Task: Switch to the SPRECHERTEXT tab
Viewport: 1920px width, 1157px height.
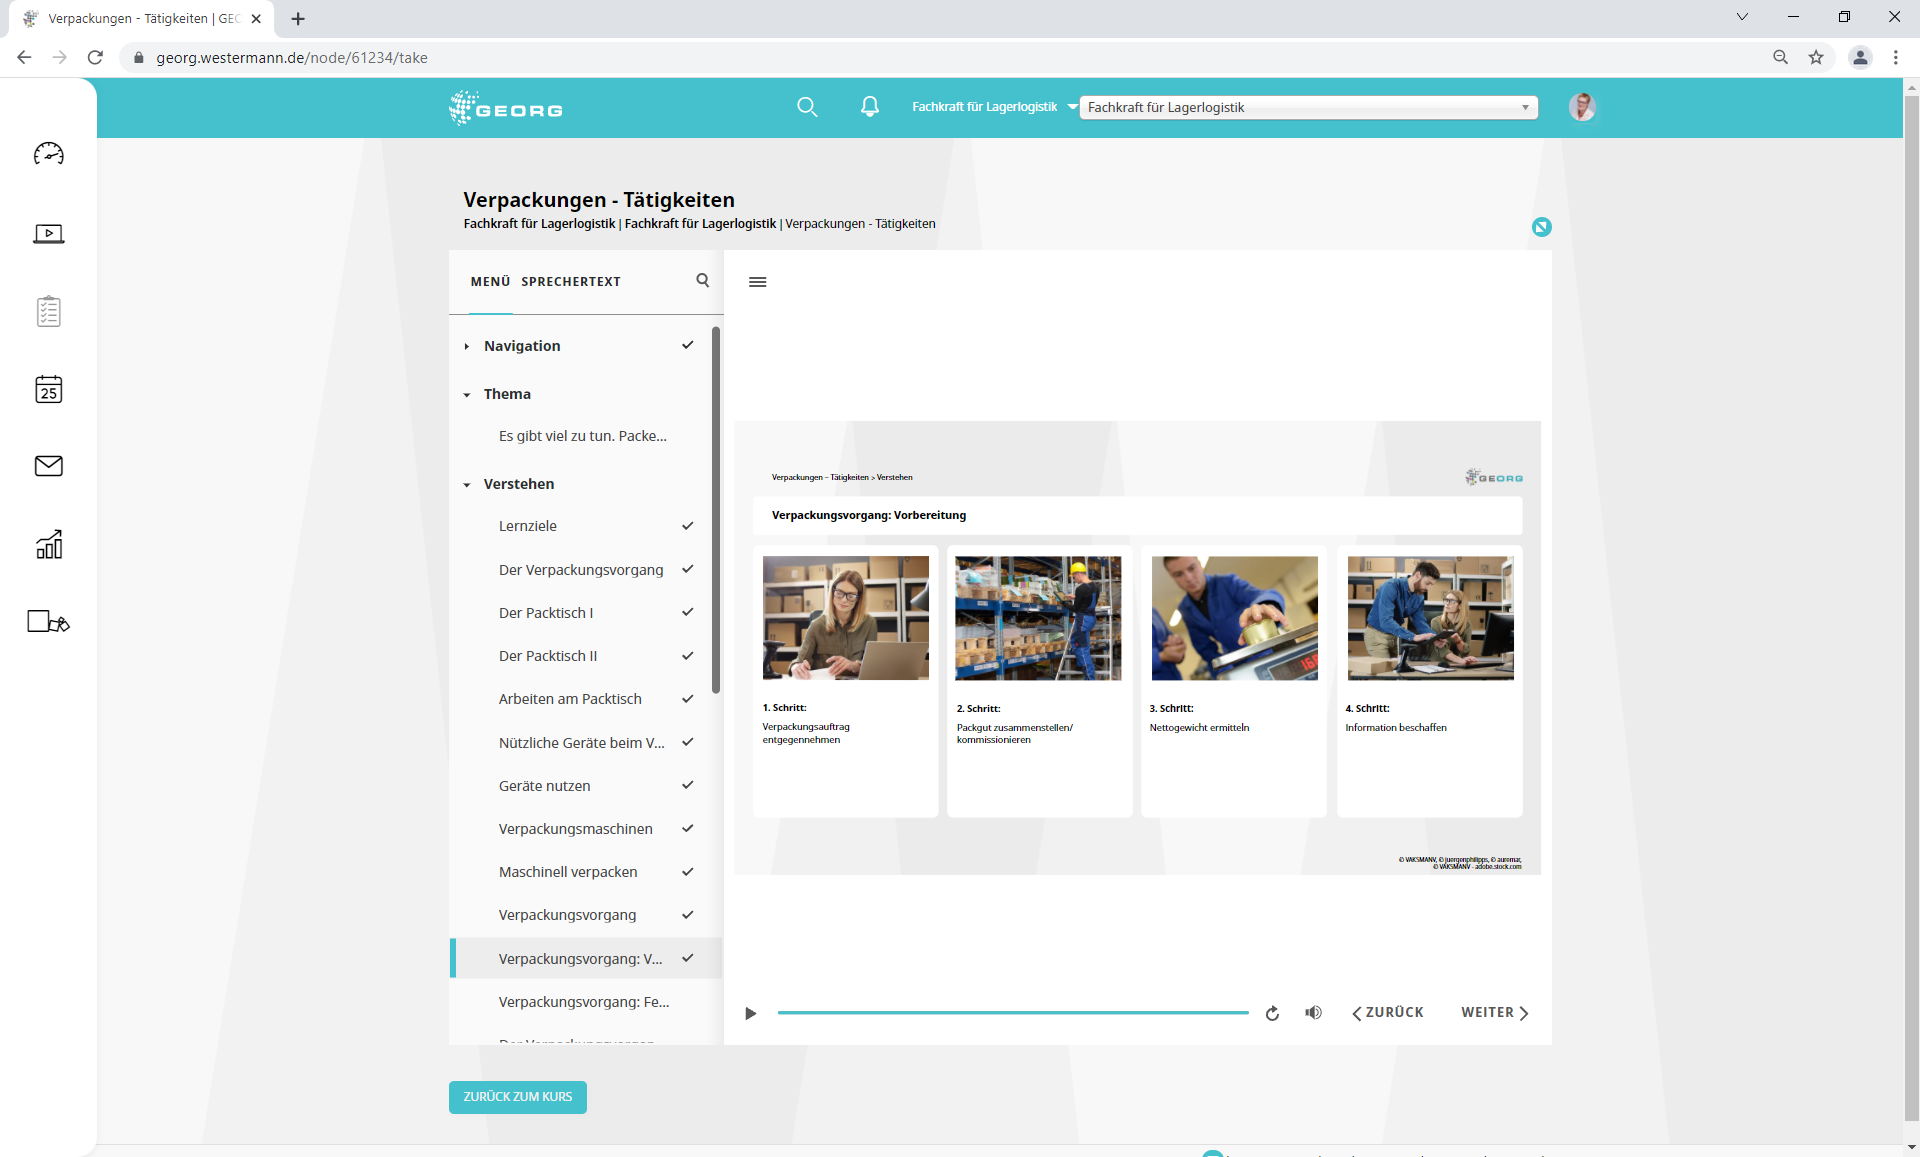Action: pyautogui.click(x=570, y=282)
